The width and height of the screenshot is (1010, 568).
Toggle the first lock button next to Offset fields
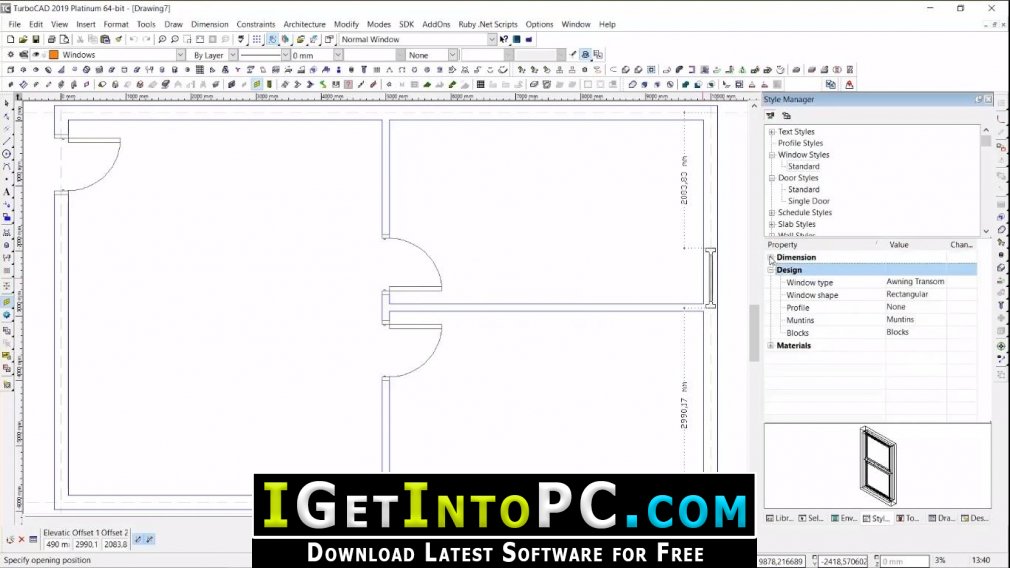point(138,539)
